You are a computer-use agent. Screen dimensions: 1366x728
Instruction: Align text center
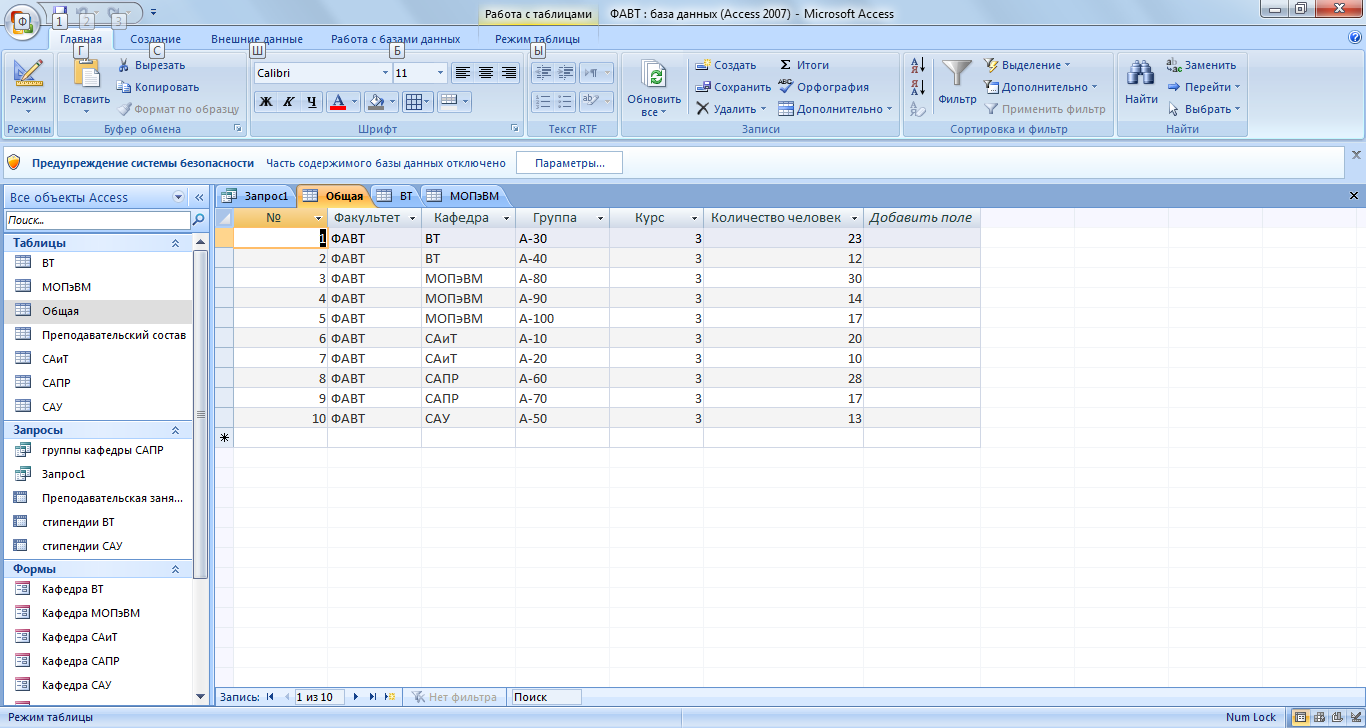tap(486, 72)
